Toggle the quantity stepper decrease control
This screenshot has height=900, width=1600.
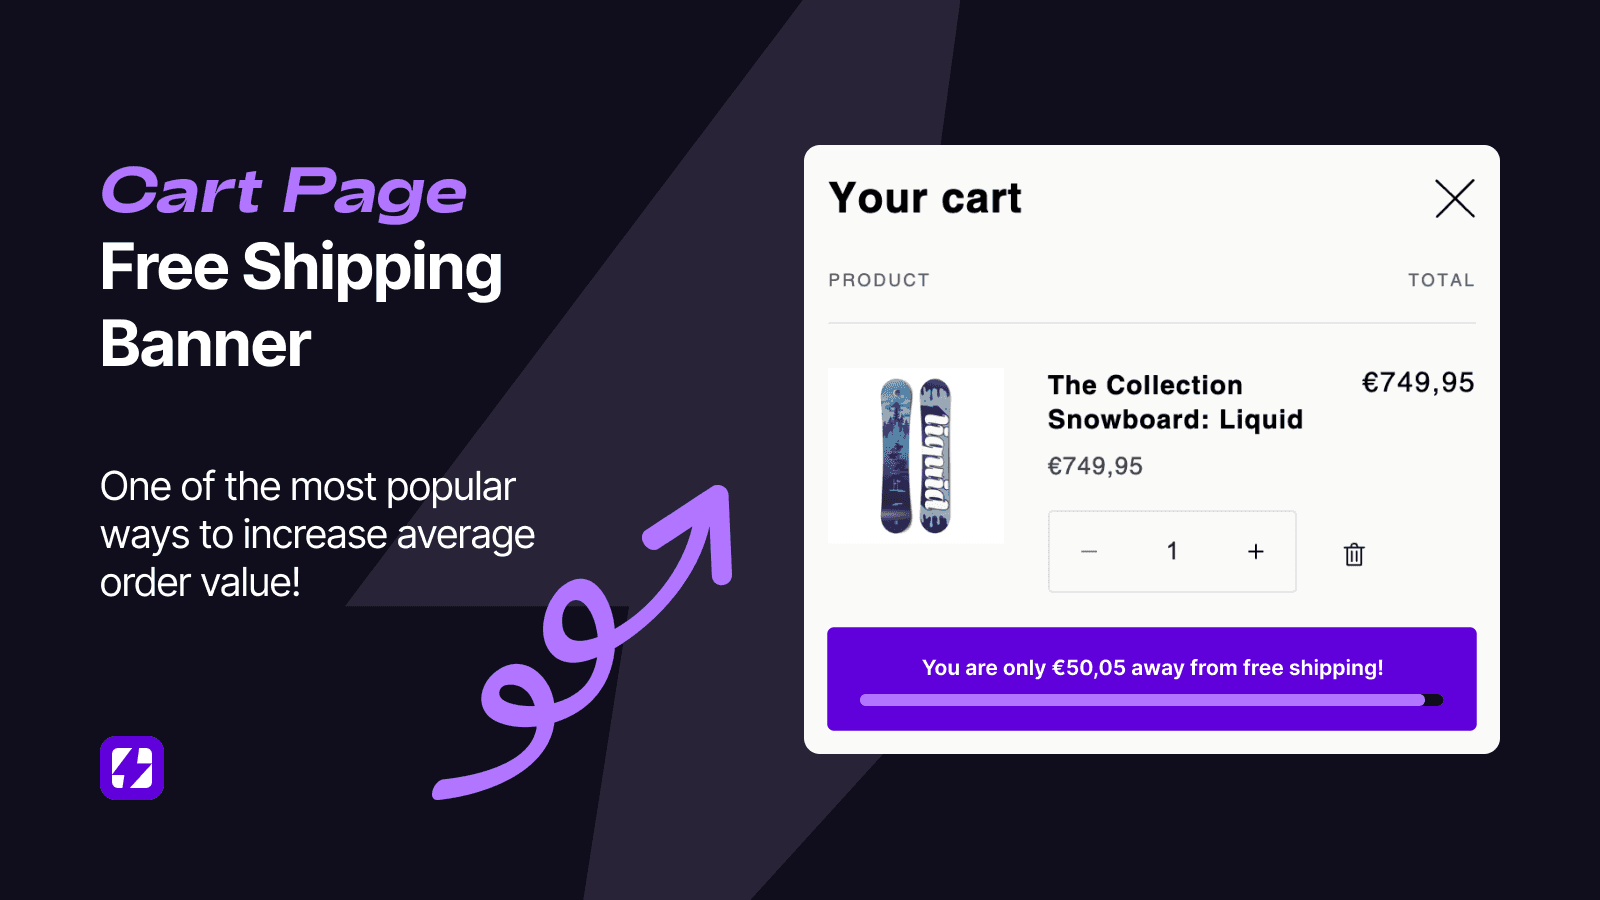click(x=1089, y=551)
